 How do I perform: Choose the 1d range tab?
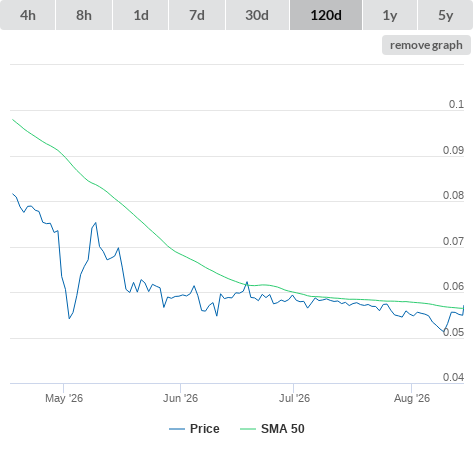click(x=141, y=15)
